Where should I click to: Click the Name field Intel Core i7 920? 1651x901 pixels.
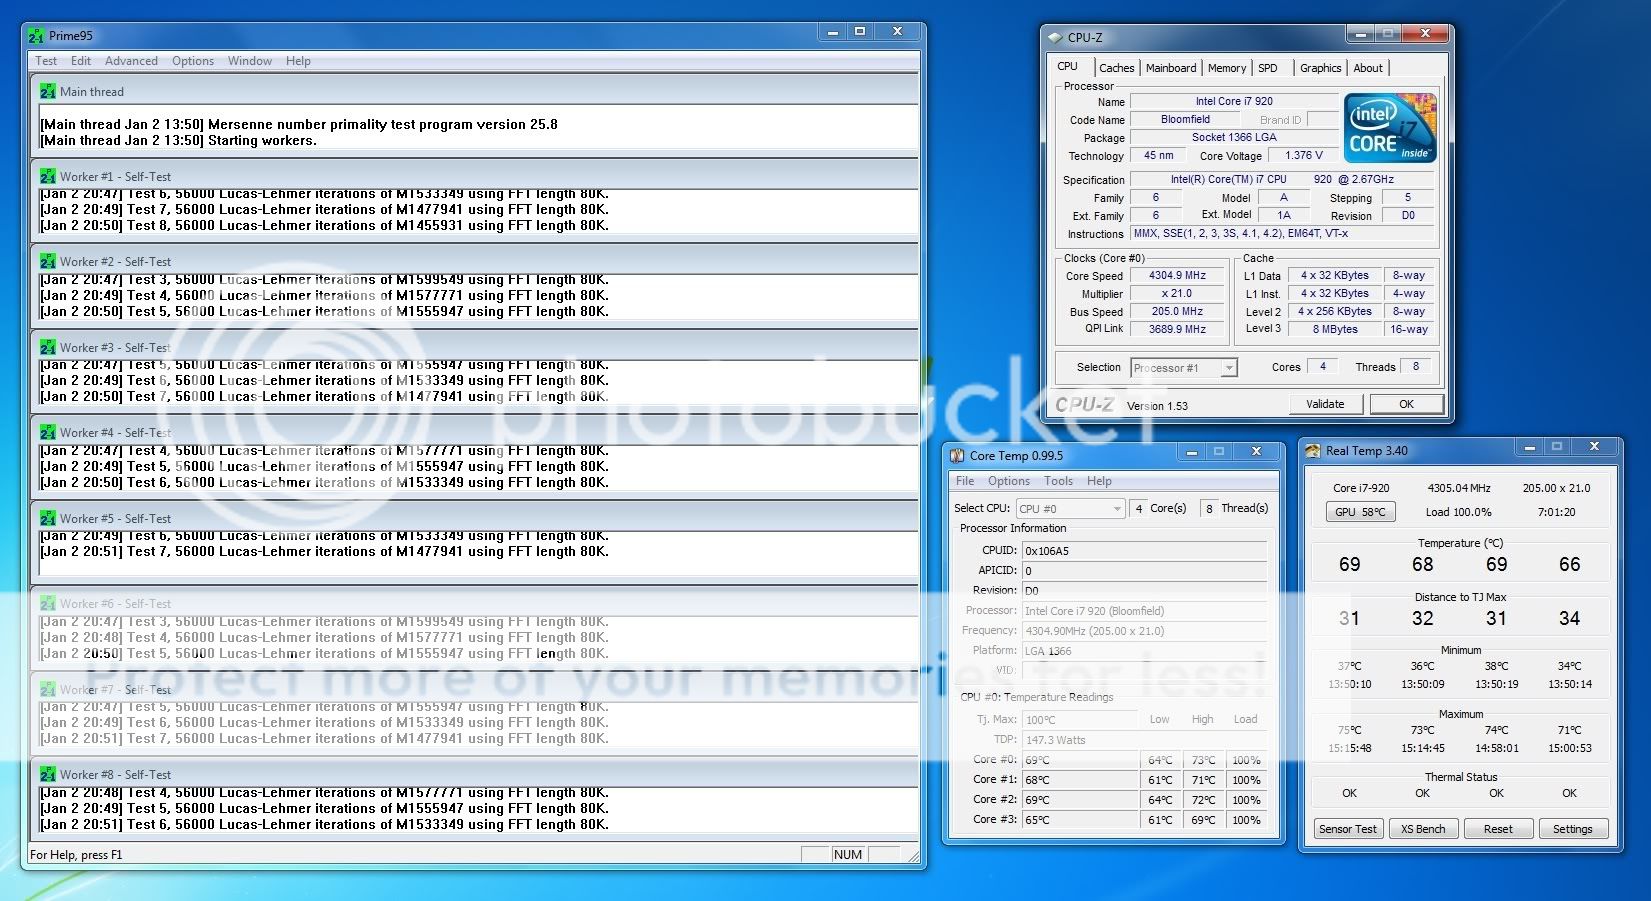(1234, 101)
